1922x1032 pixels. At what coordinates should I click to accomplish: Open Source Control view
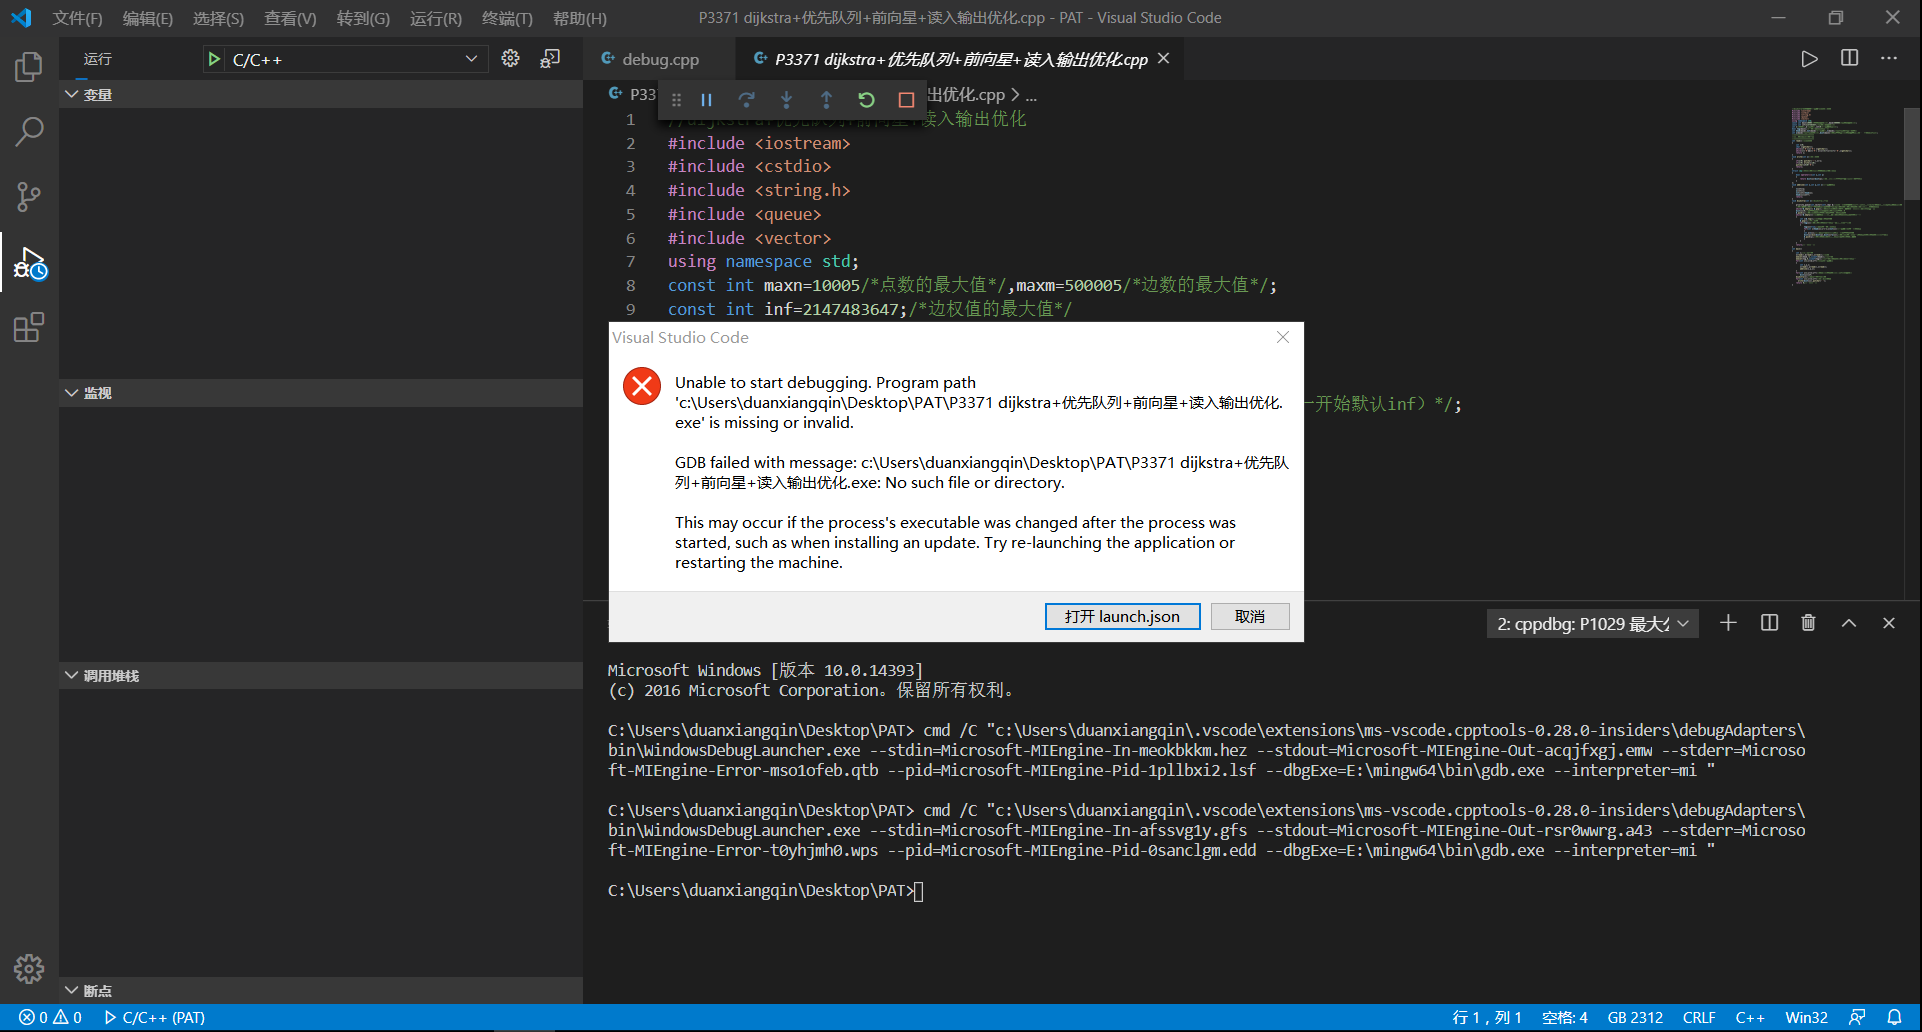click(29, 196)
